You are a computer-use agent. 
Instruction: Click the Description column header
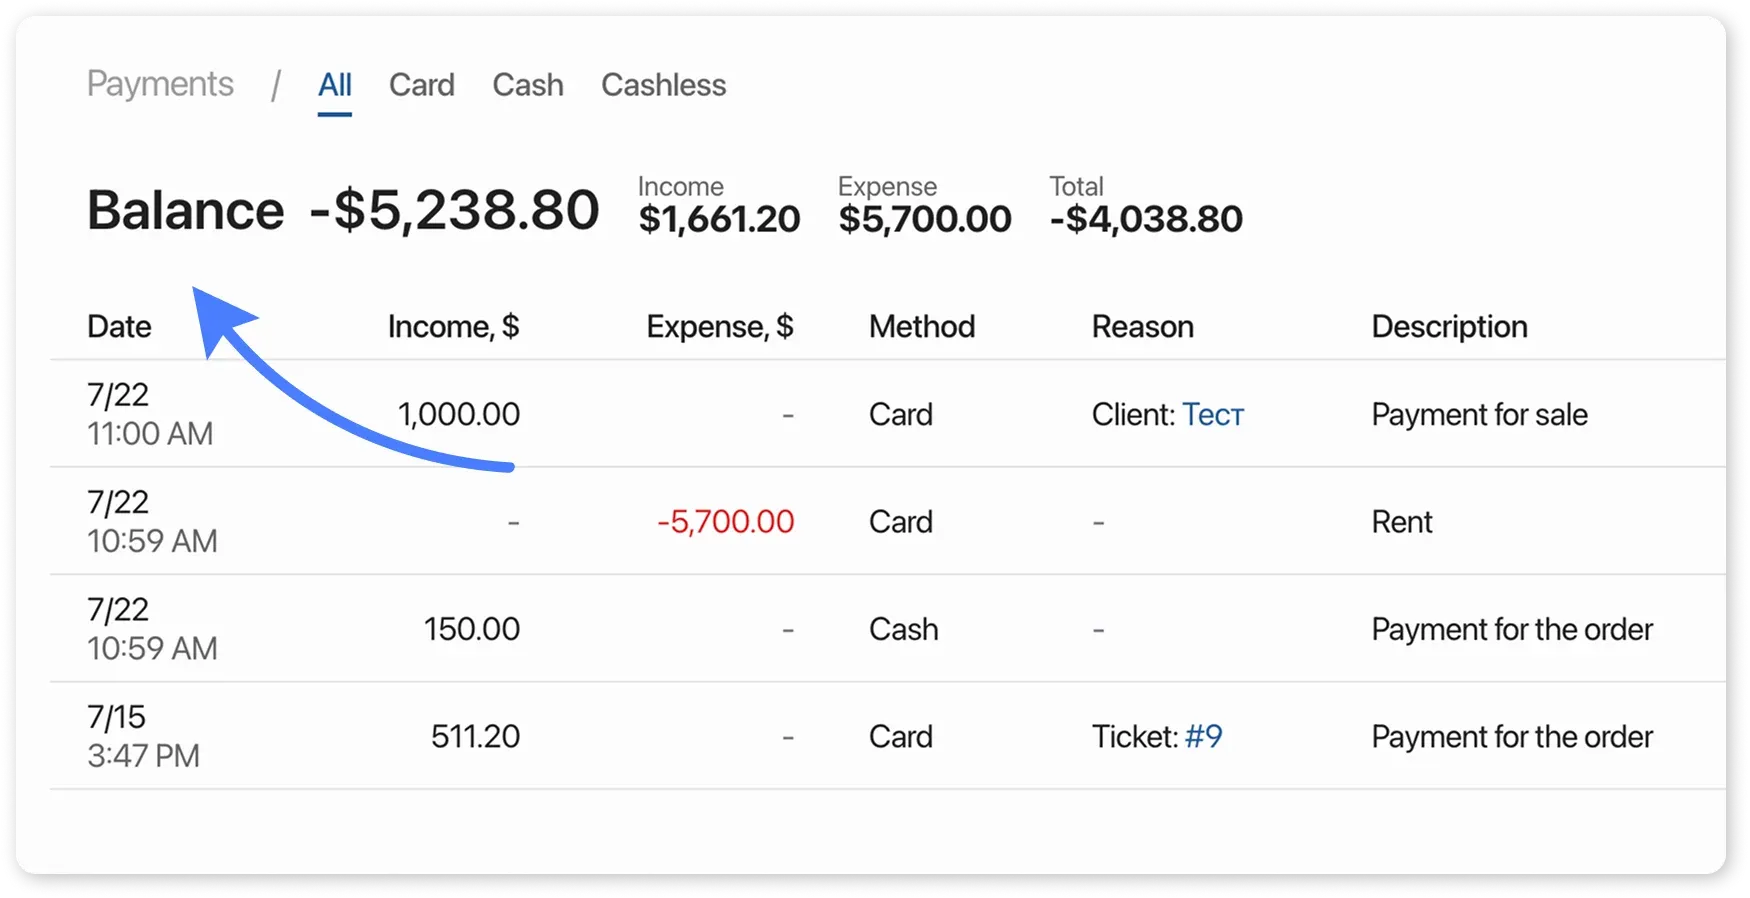tap(1449, 327)
